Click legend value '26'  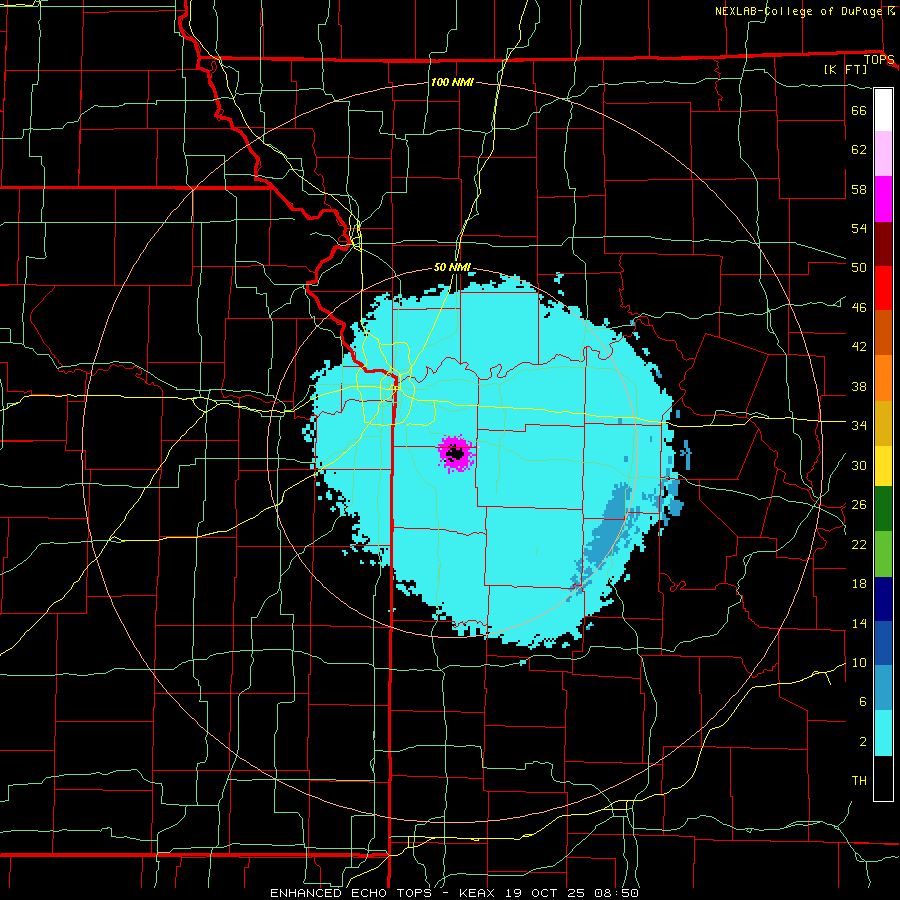point(859,505)
